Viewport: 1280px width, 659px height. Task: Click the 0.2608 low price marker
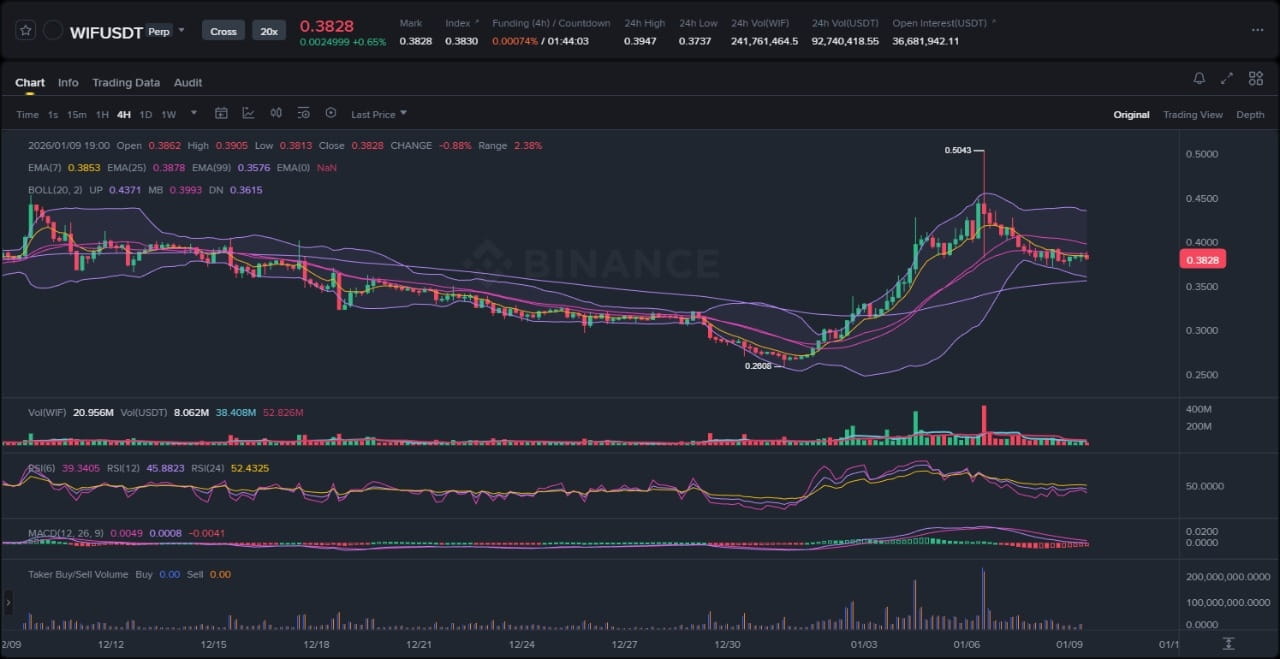[x=758, y=366]
